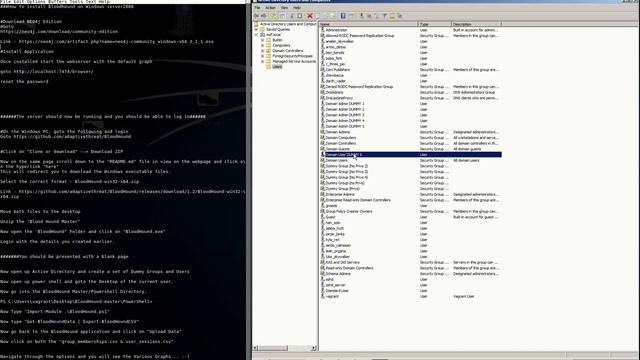This screenshot has height=360, width=640.
Task: Click the tree scrollbar right arrow
Action: (314, 348)
